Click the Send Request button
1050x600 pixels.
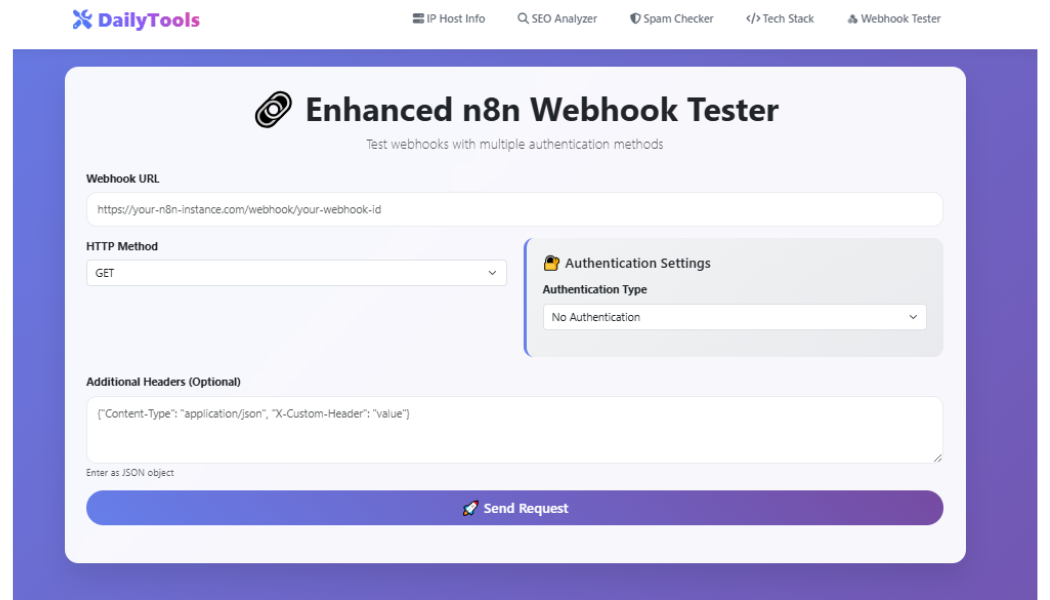514,508
